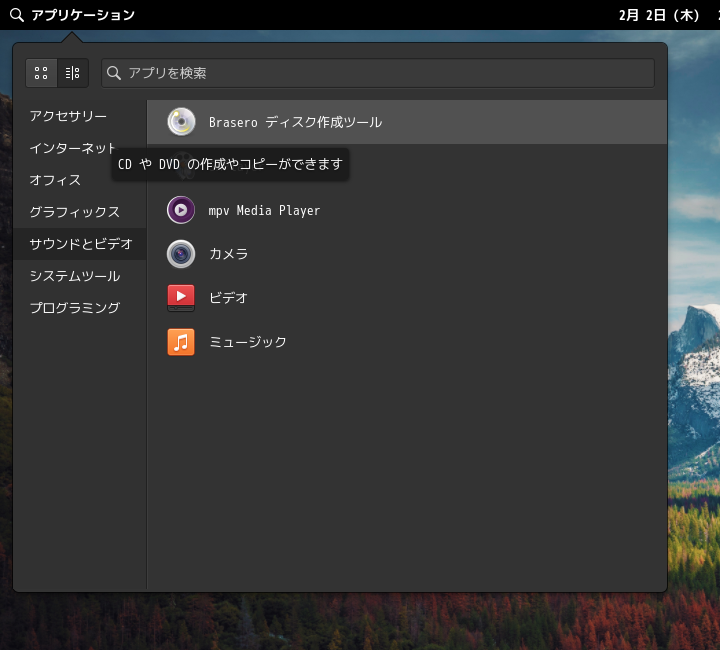Open the 2月 2日 (木) date indicator
The image size is (720, 650).
[x=659, y=15]
